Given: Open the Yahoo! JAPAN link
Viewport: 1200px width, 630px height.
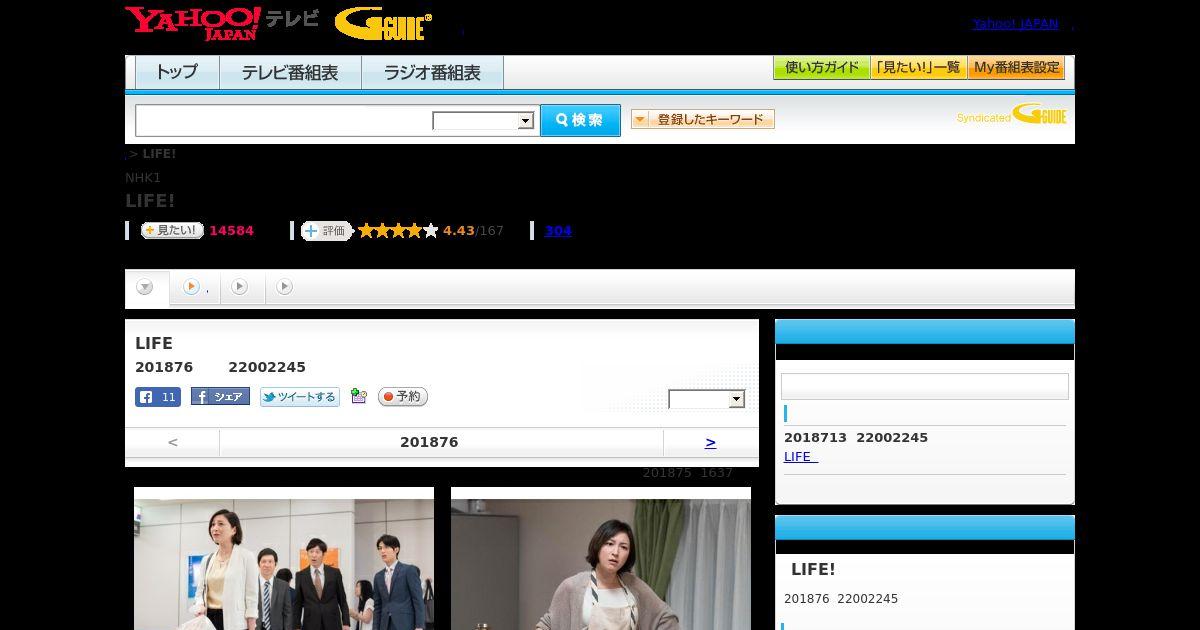Looking at the screenshot, I should coord(1015,24).
